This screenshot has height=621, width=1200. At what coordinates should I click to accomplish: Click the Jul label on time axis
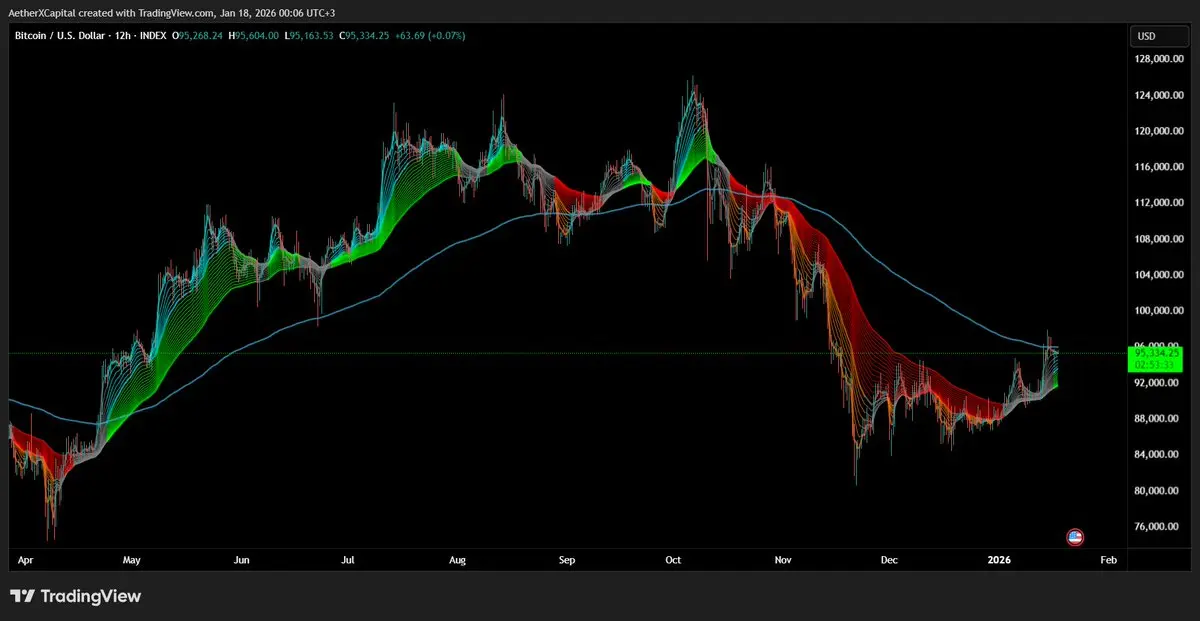pyautogui.click(x=348, y=561)
